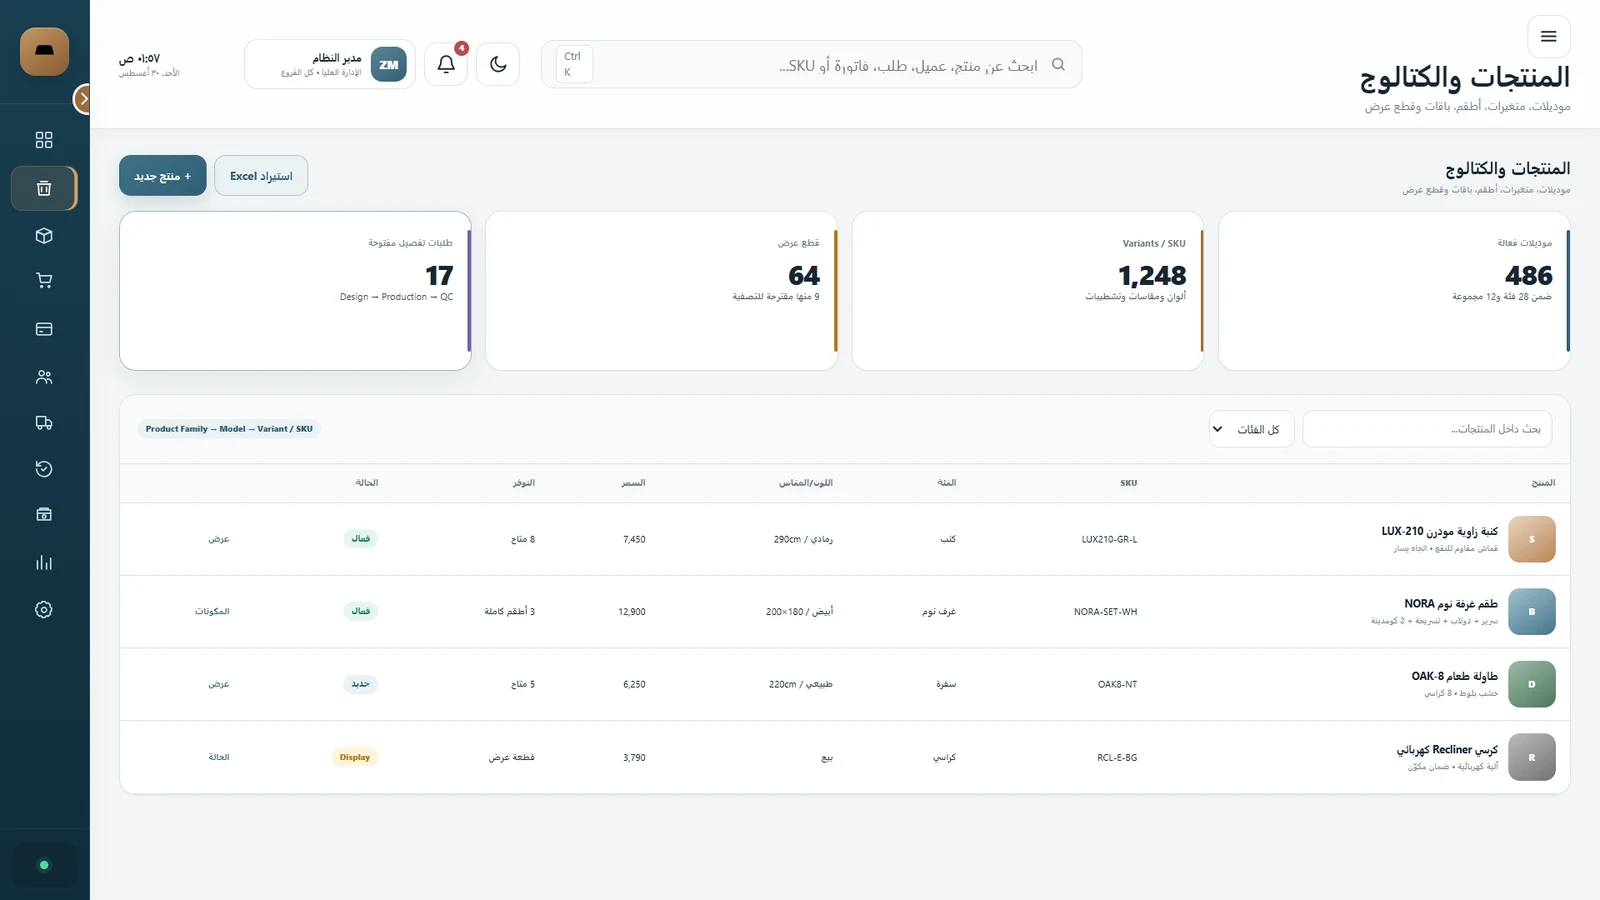
Task: Click the search magnifier icon in top bar
Action: pos(1058,65)
